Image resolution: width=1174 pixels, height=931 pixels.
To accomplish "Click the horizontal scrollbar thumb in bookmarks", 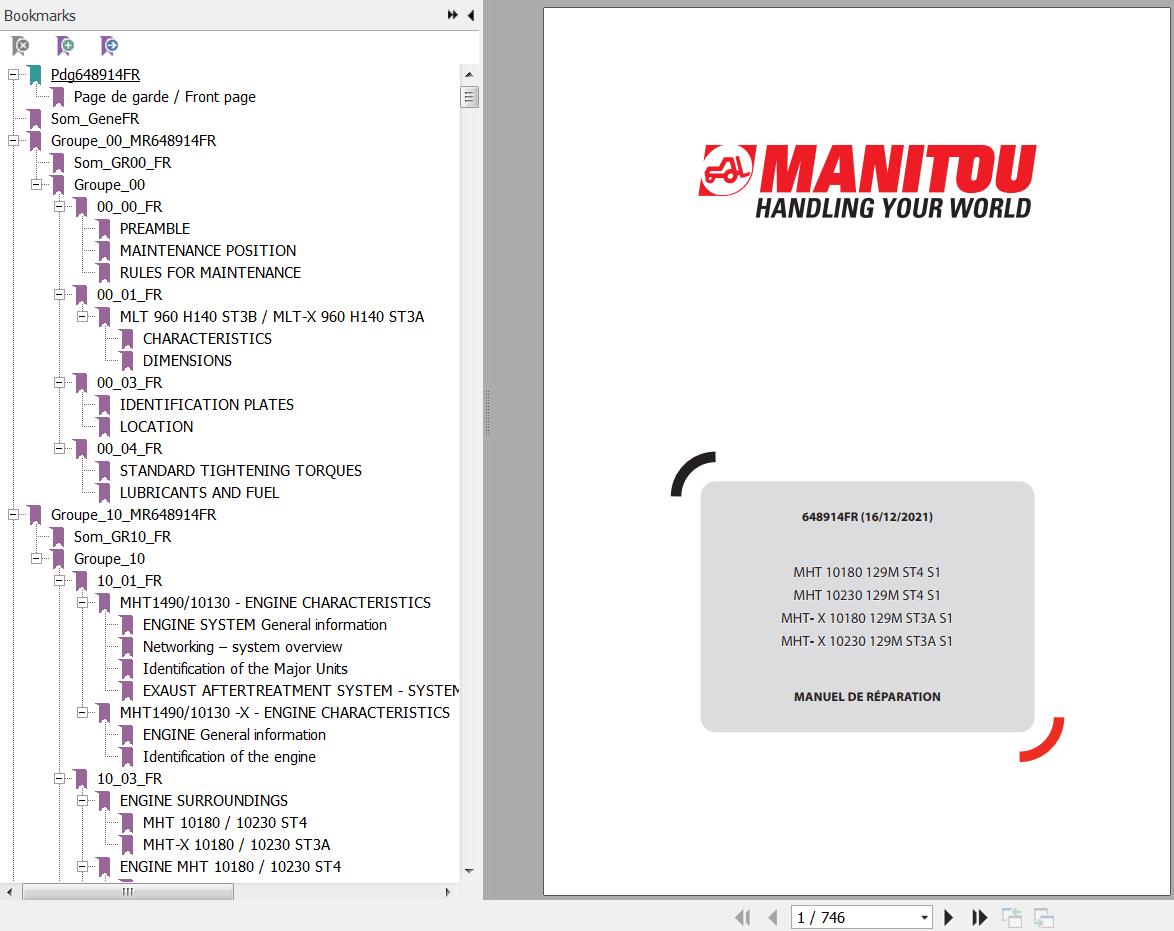I will 128,892.
